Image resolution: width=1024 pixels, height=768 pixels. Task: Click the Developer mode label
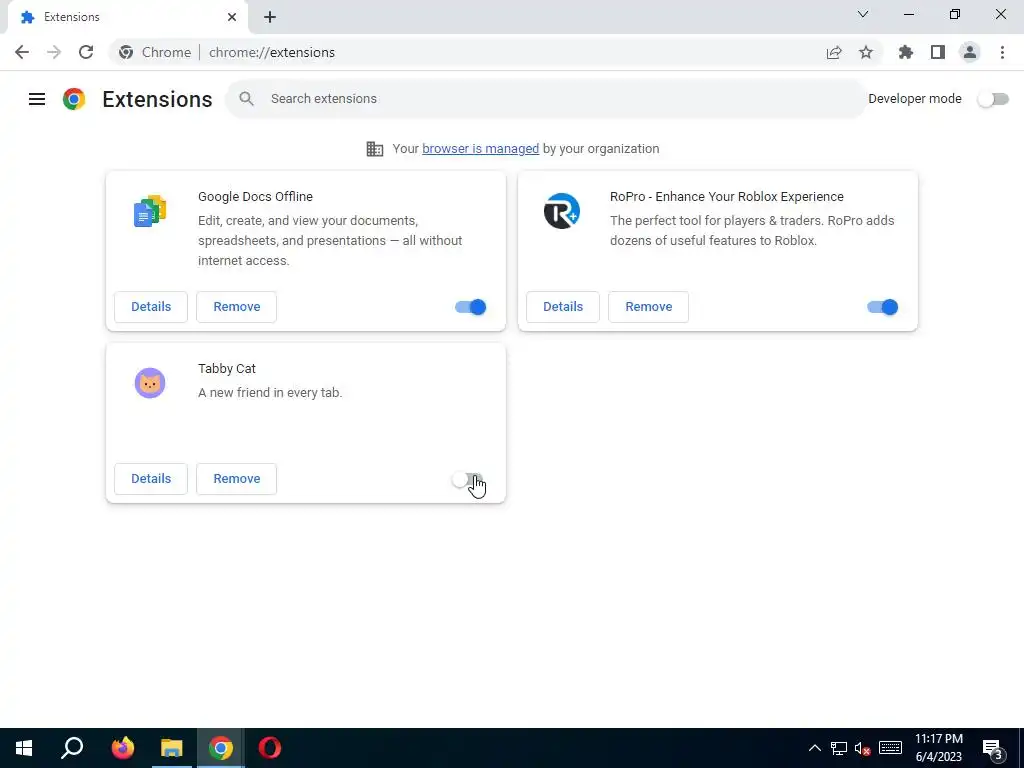tap(915, 99)
